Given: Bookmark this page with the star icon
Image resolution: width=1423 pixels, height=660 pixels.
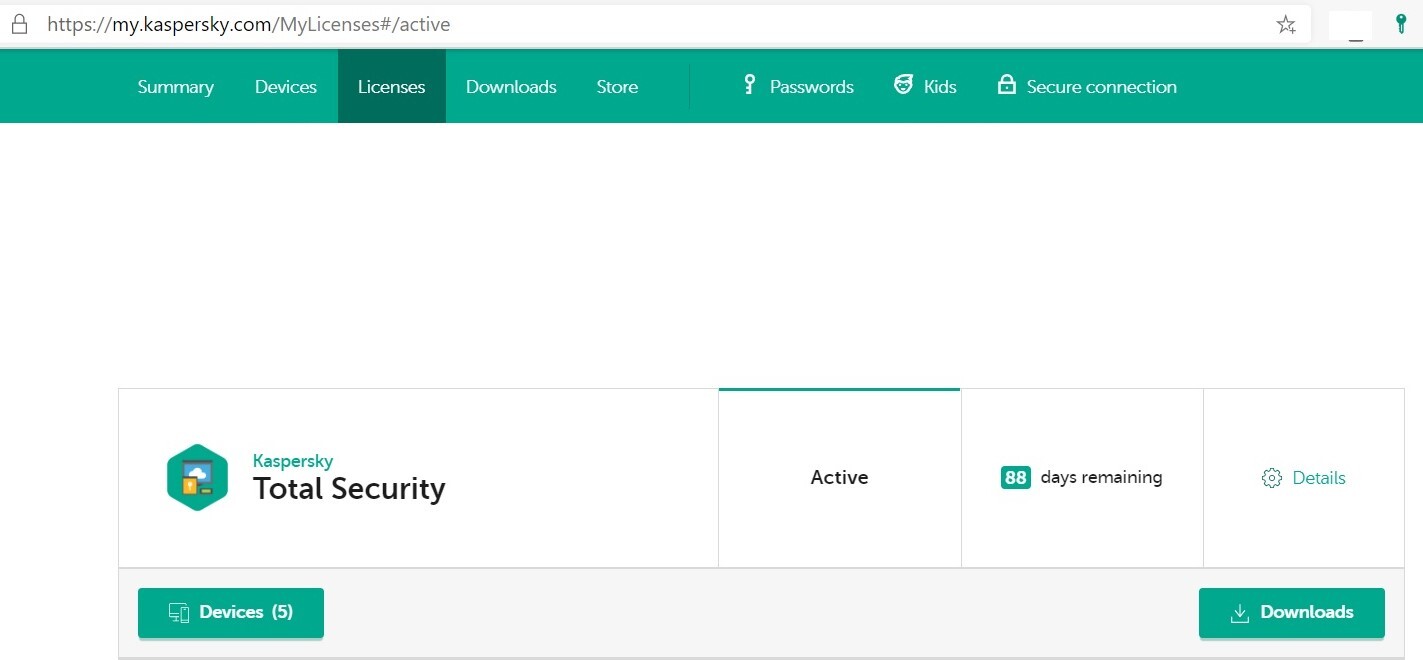Looking at the screenshot, I should coord(1286,25).
